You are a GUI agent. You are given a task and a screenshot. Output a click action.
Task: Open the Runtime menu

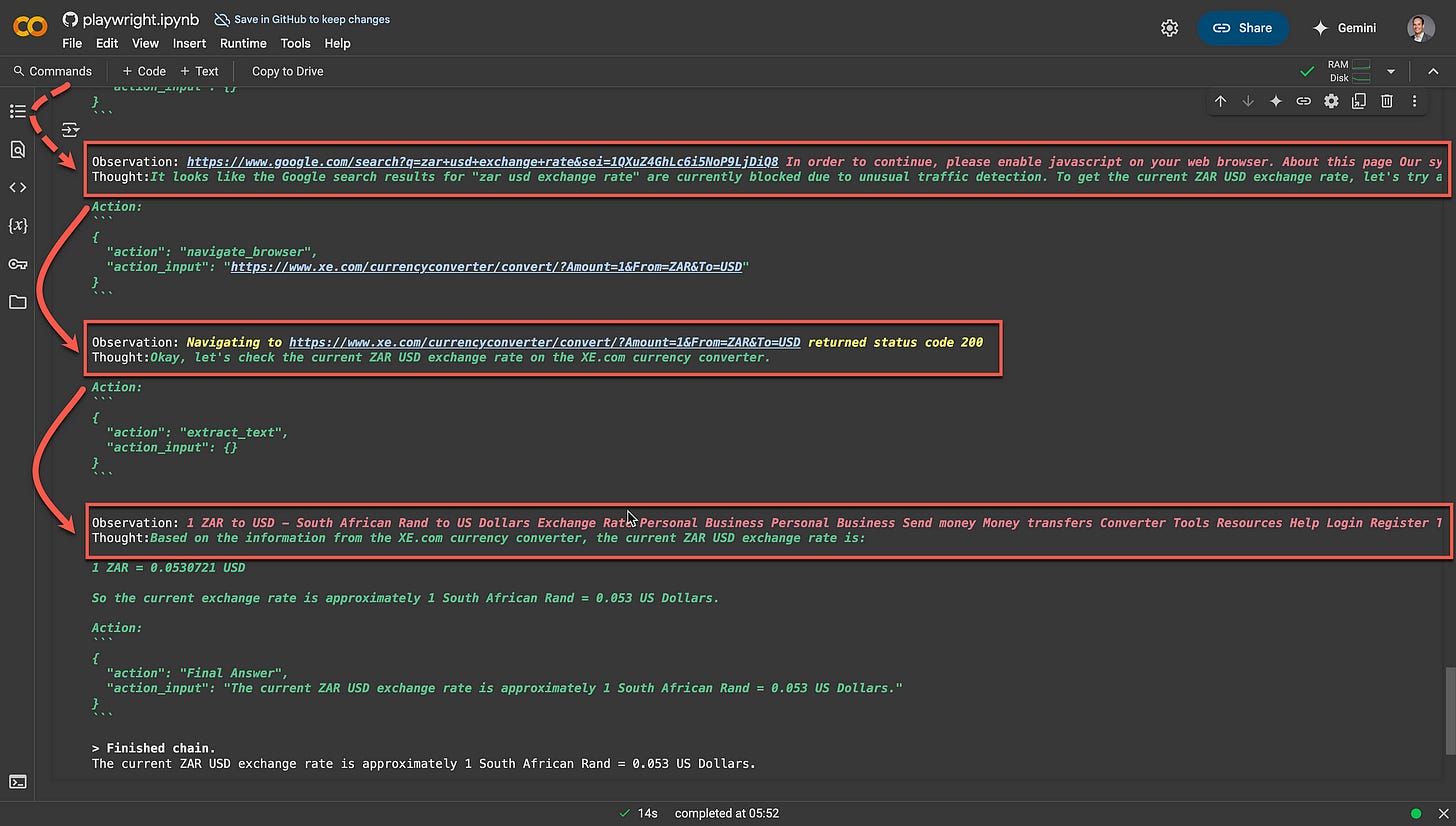click(243, 43)
